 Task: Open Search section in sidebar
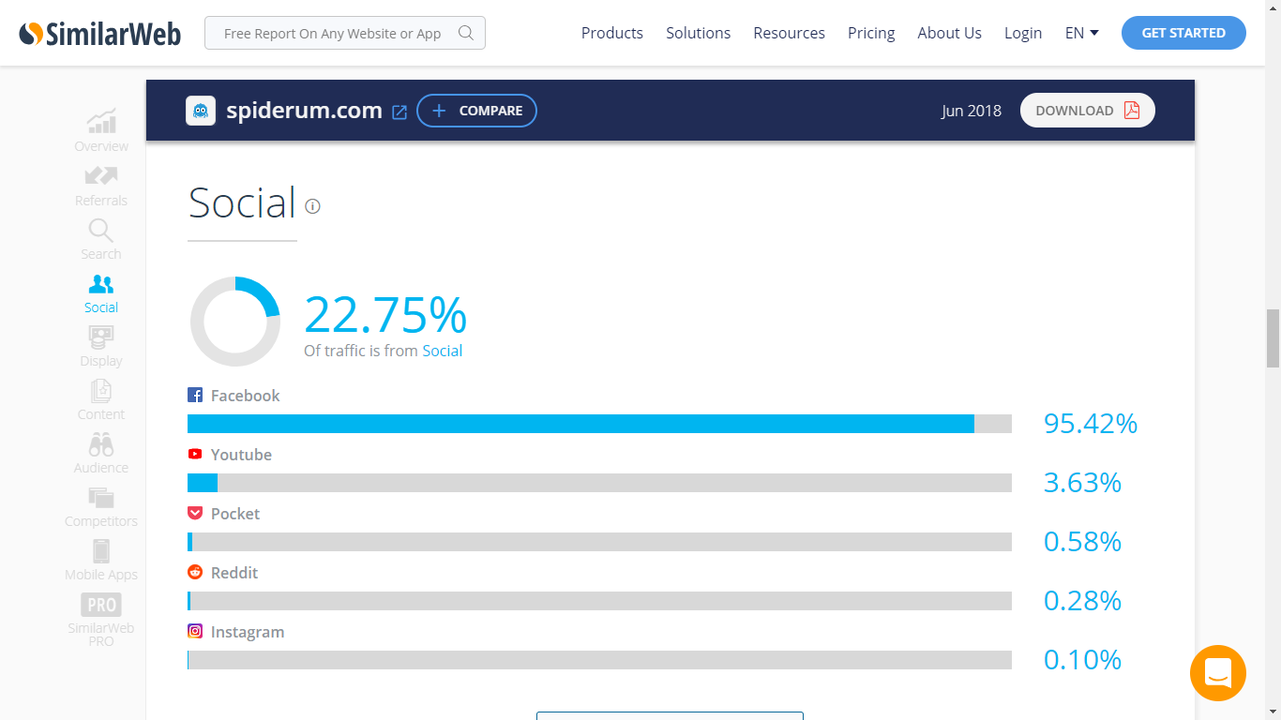pyautogui.click(x=101, y=239)
